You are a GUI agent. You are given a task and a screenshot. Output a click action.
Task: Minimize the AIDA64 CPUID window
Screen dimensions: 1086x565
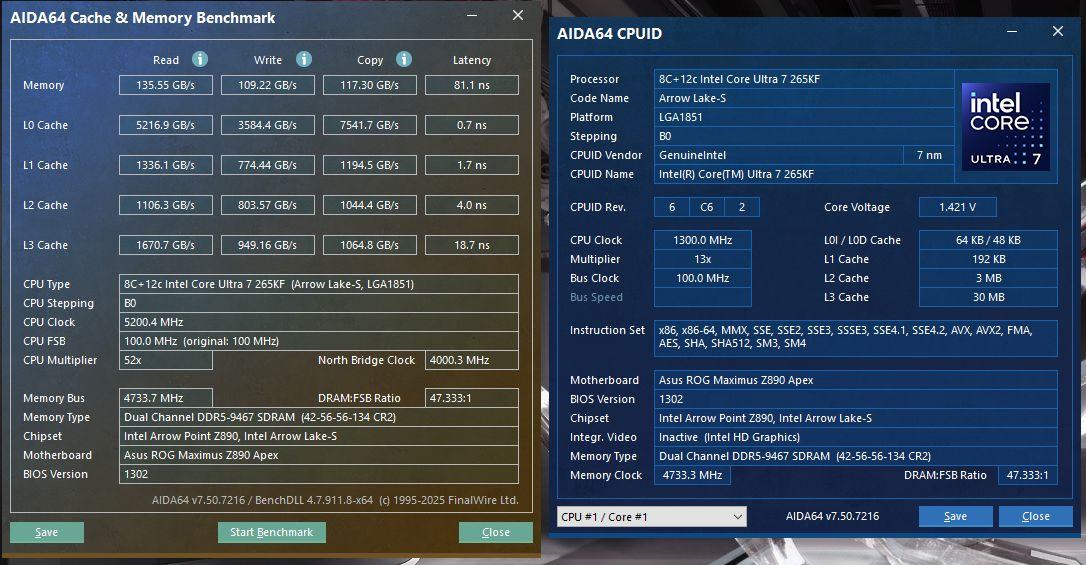point(1012,32)
